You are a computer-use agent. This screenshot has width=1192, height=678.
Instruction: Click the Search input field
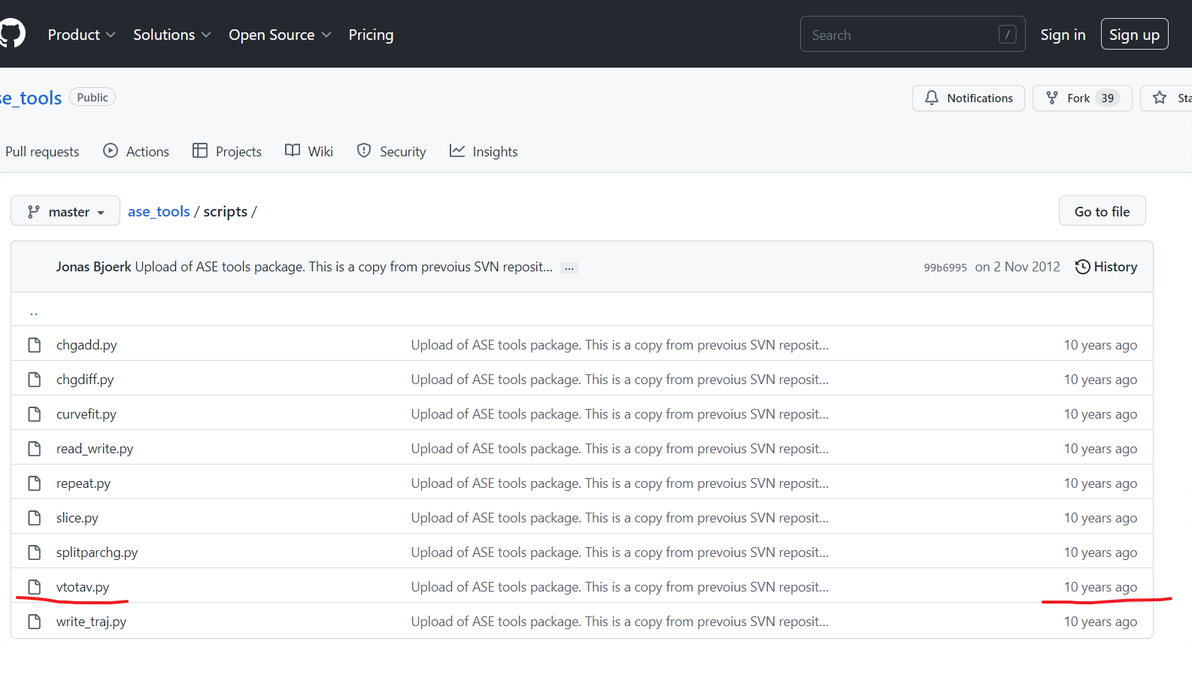click(x=900, y=35)
